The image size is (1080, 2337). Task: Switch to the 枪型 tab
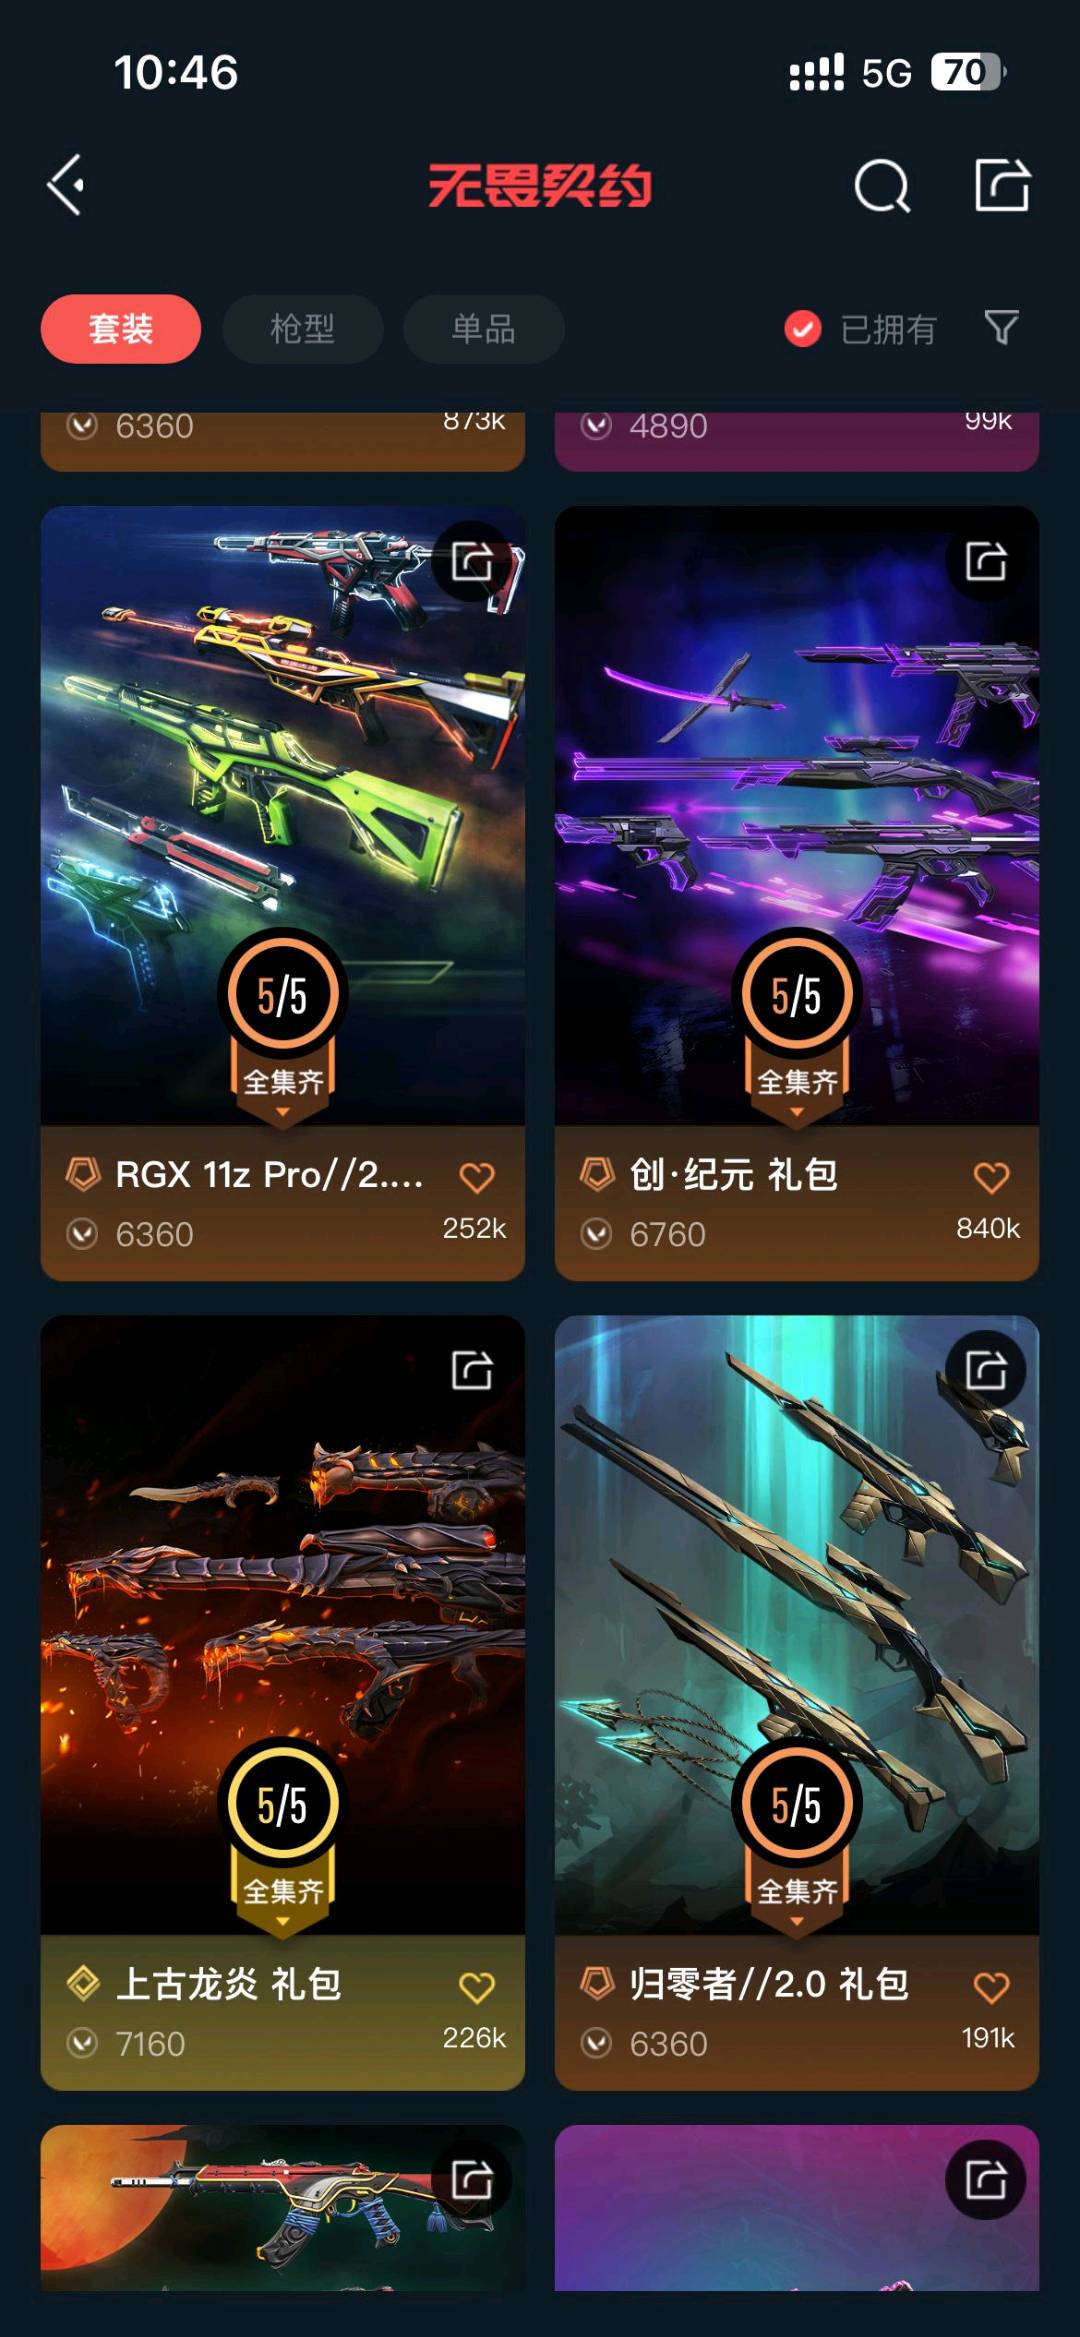click(x=302, y=329)
